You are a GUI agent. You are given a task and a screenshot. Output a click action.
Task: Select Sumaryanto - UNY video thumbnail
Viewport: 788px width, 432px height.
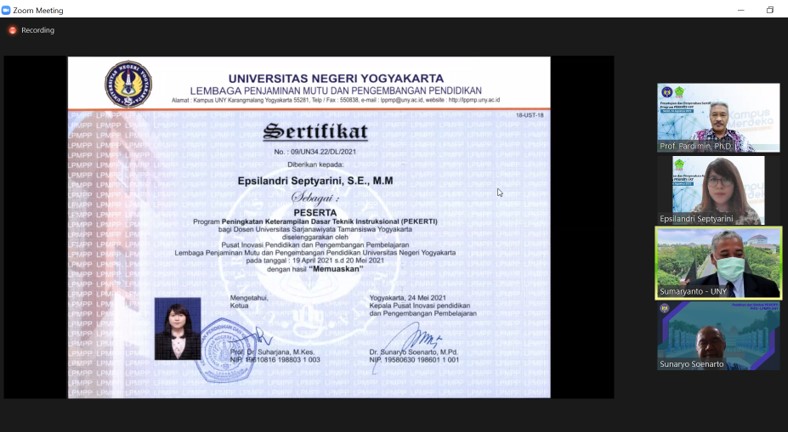tap(719, 263)
